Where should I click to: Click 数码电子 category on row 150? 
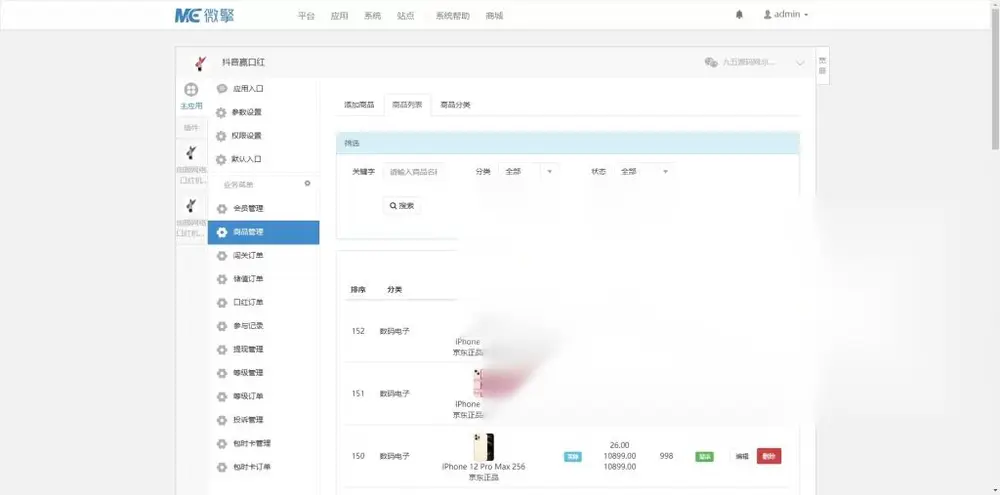click(x=395, y=456)
